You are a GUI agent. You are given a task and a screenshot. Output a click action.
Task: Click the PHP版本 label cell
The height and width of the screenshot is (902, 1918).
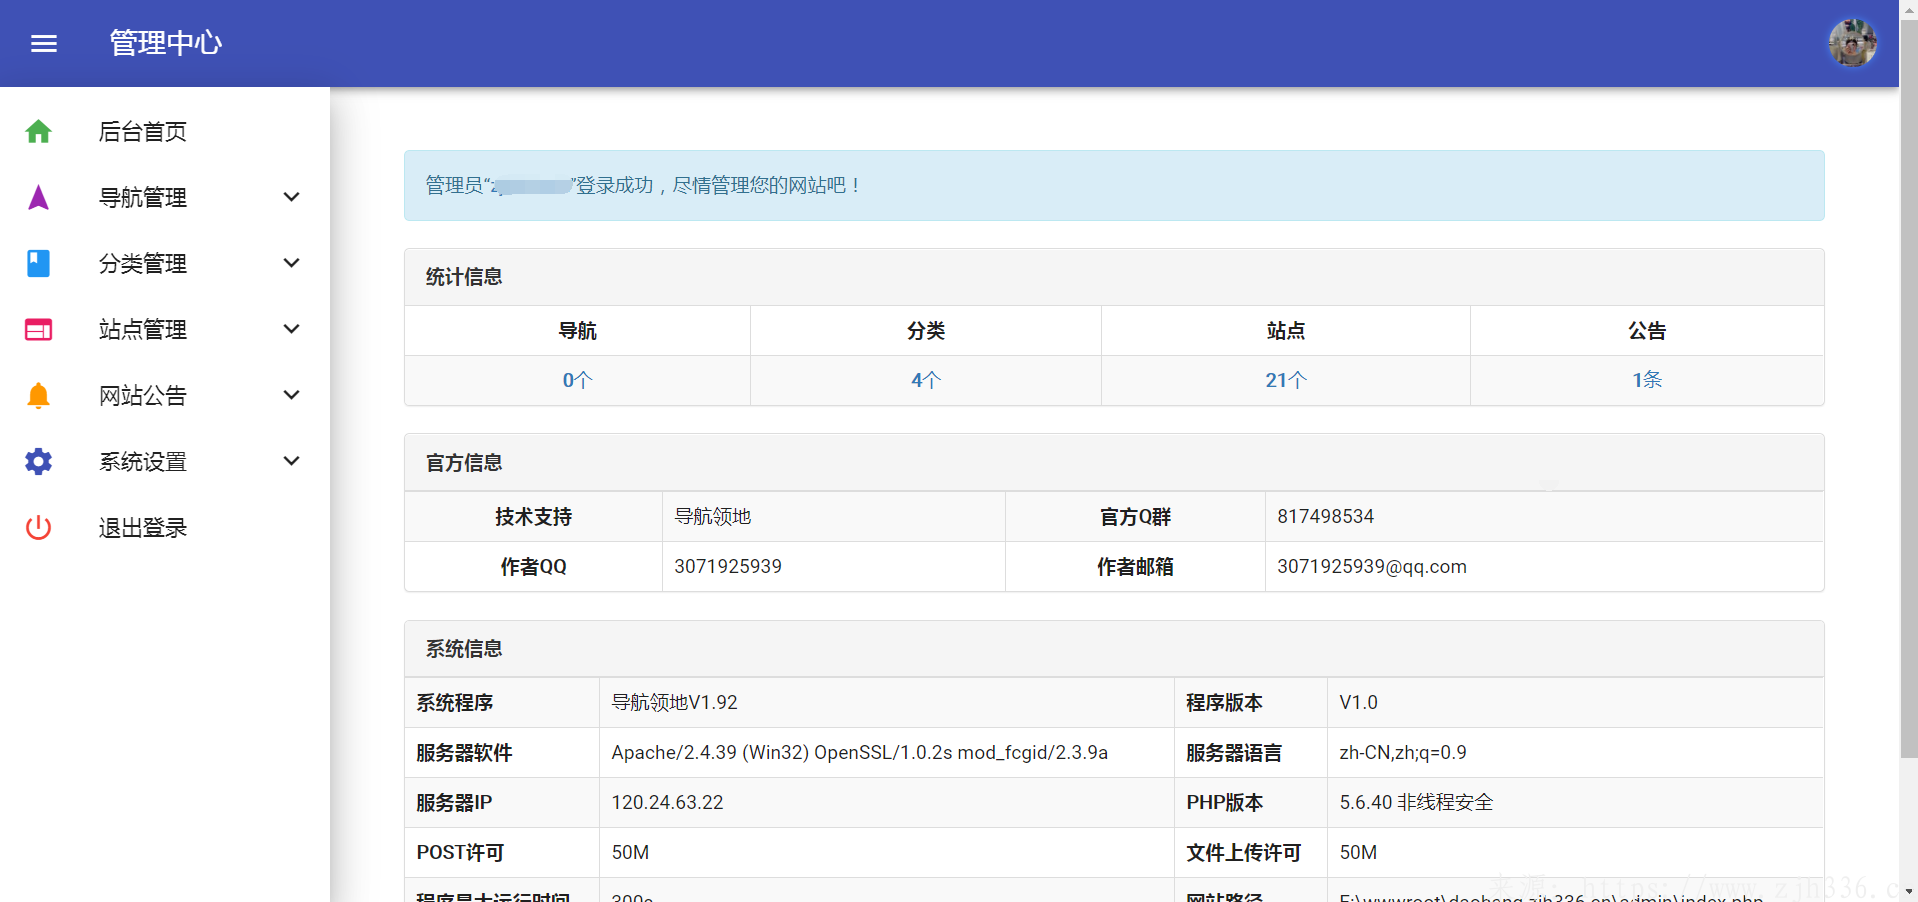click(1251, 803)
